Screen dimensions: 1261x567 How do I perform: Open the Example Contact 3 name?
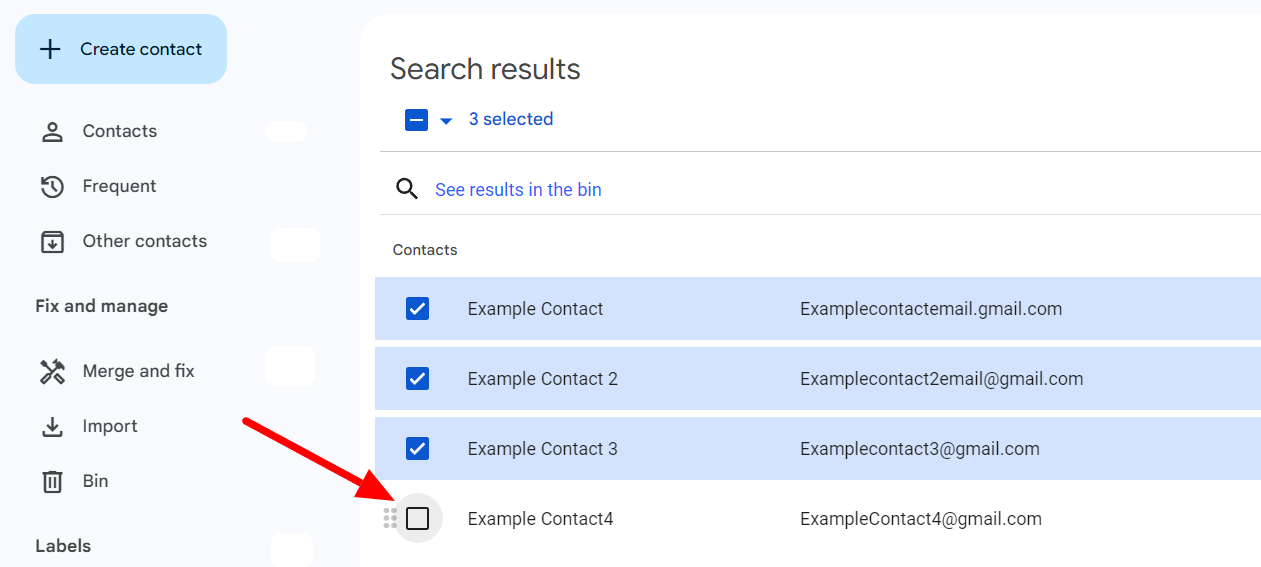coord(543,449)
